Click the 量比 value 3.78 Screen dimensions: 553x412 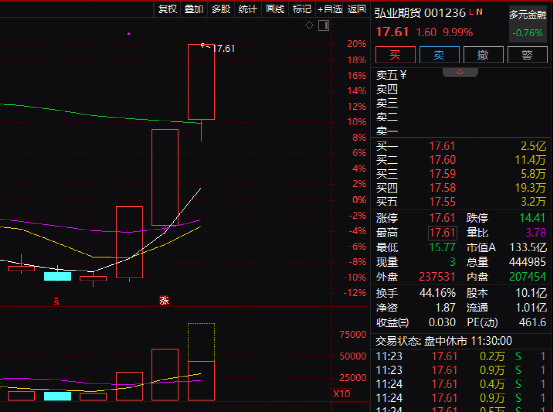pos(536,232)
